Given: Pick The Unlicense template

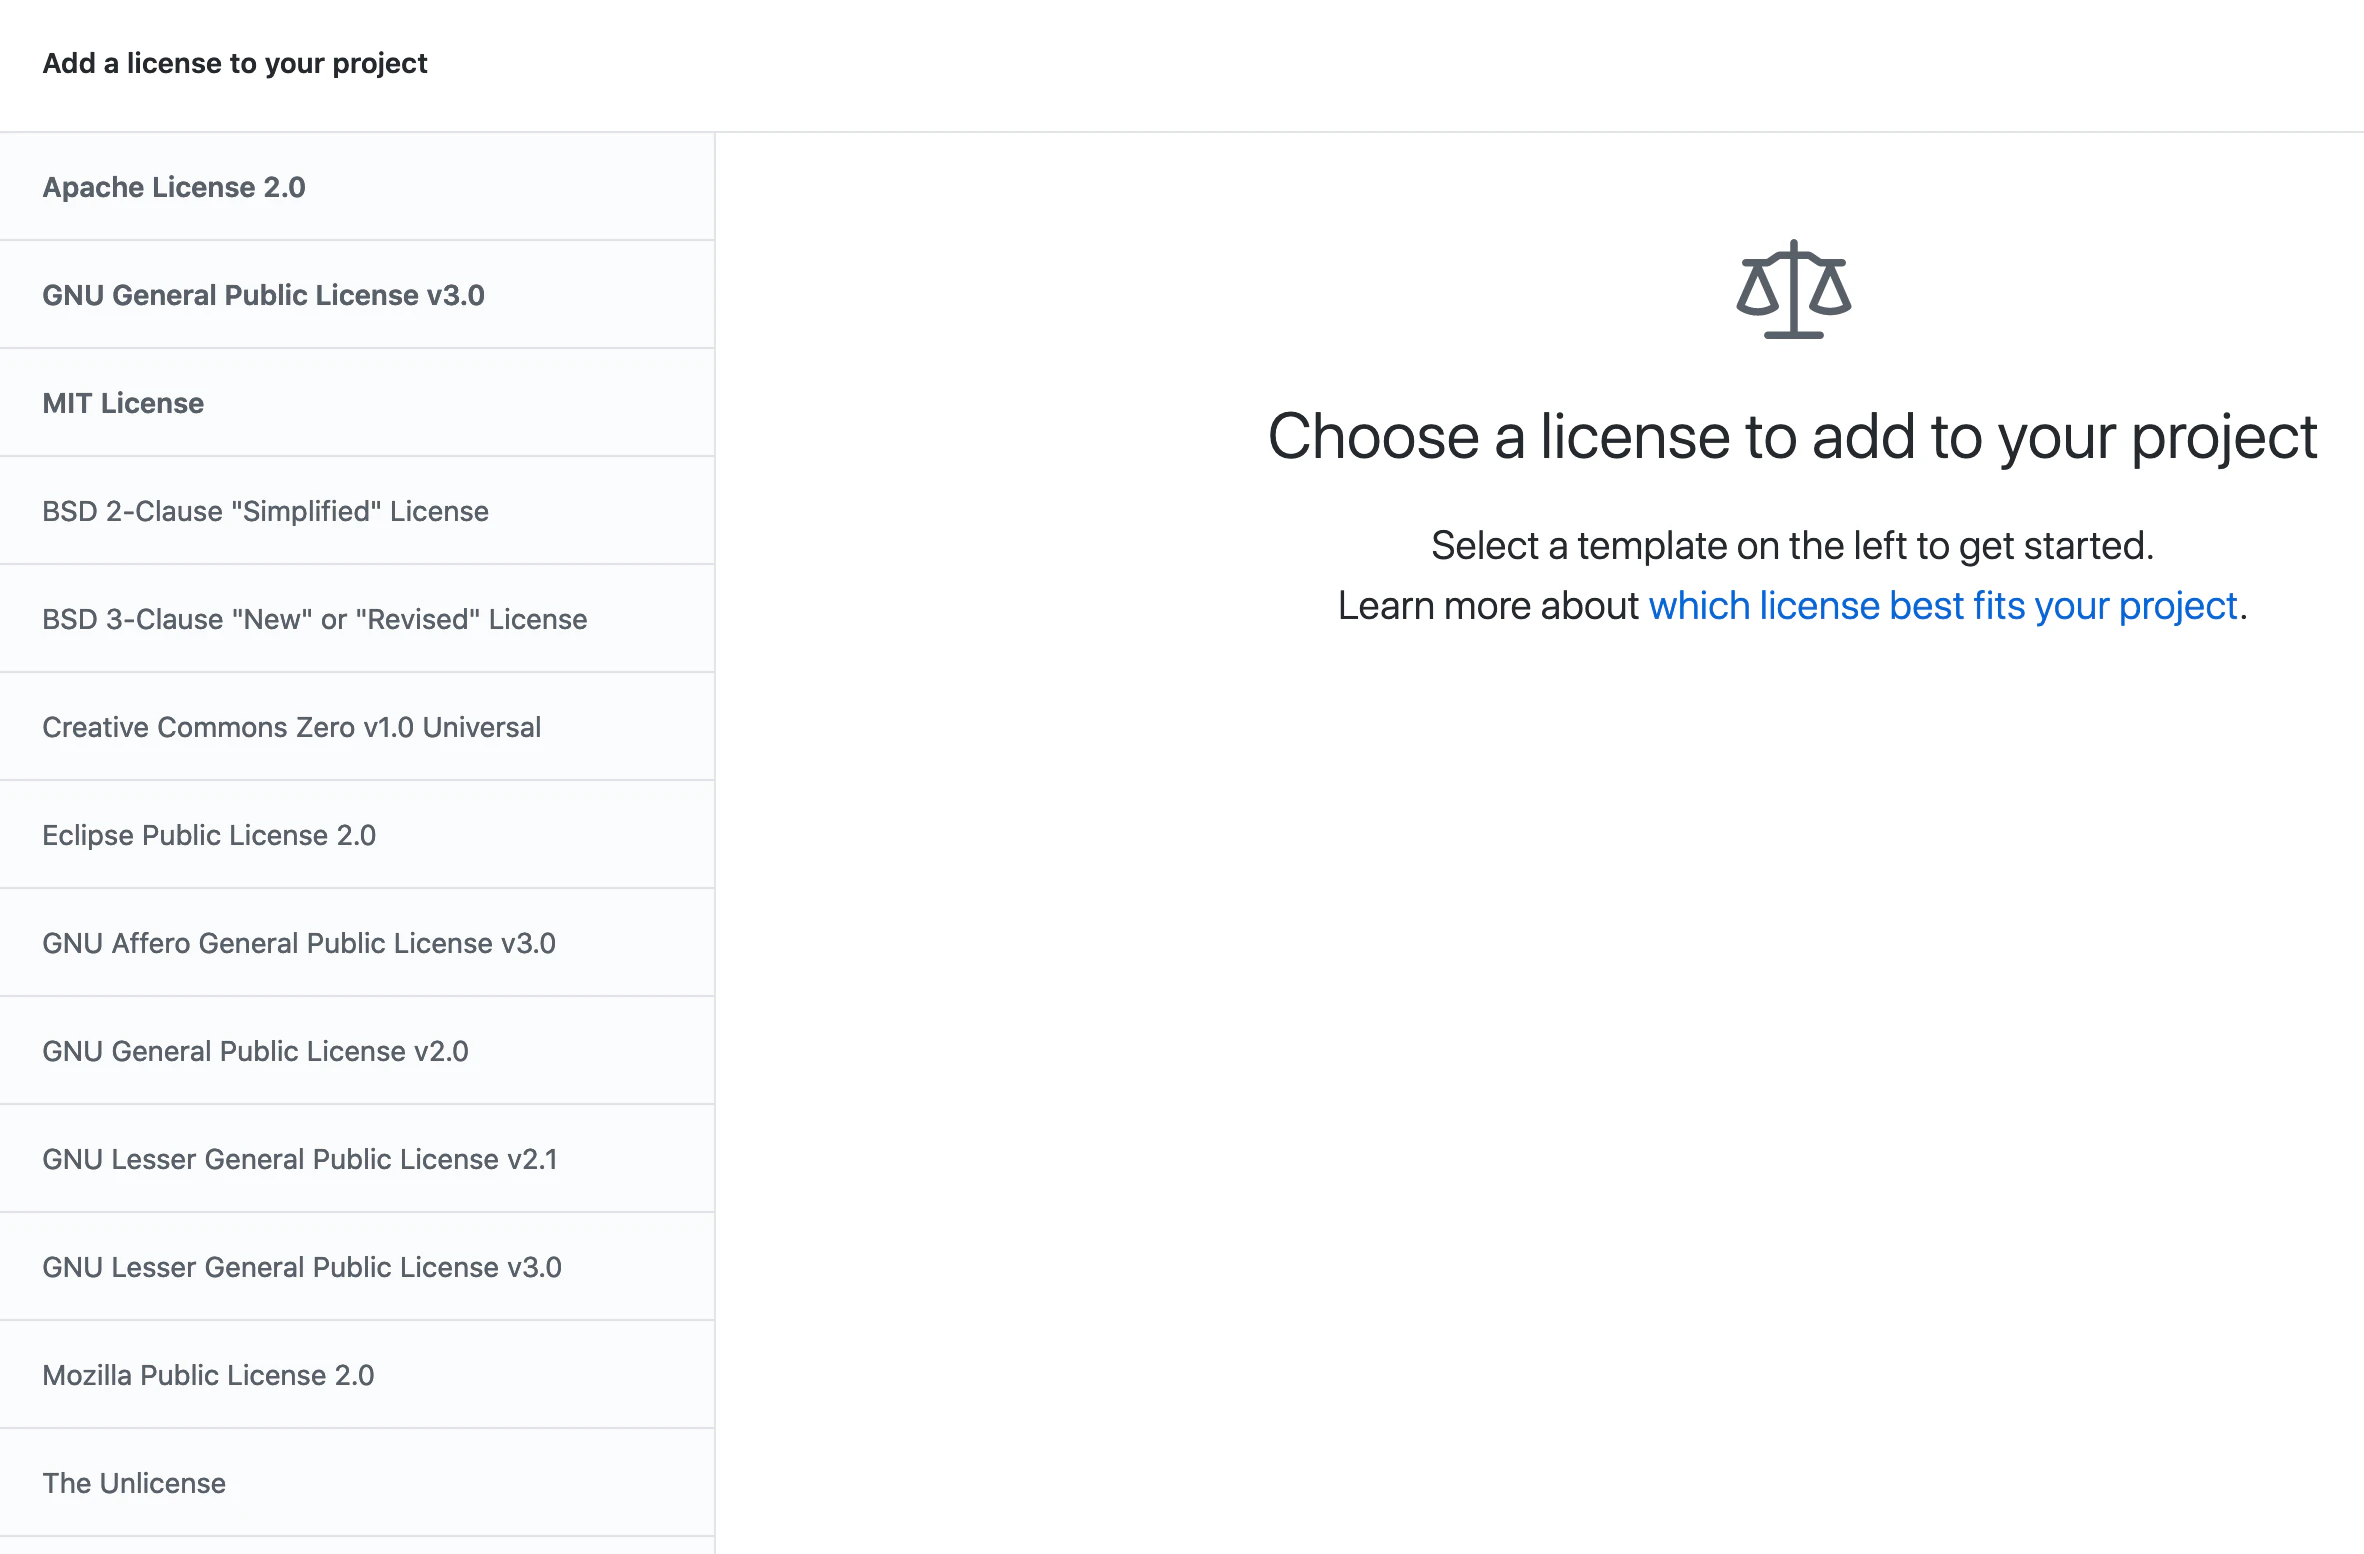Looking at the screenshot, I should coord(134,1483).
